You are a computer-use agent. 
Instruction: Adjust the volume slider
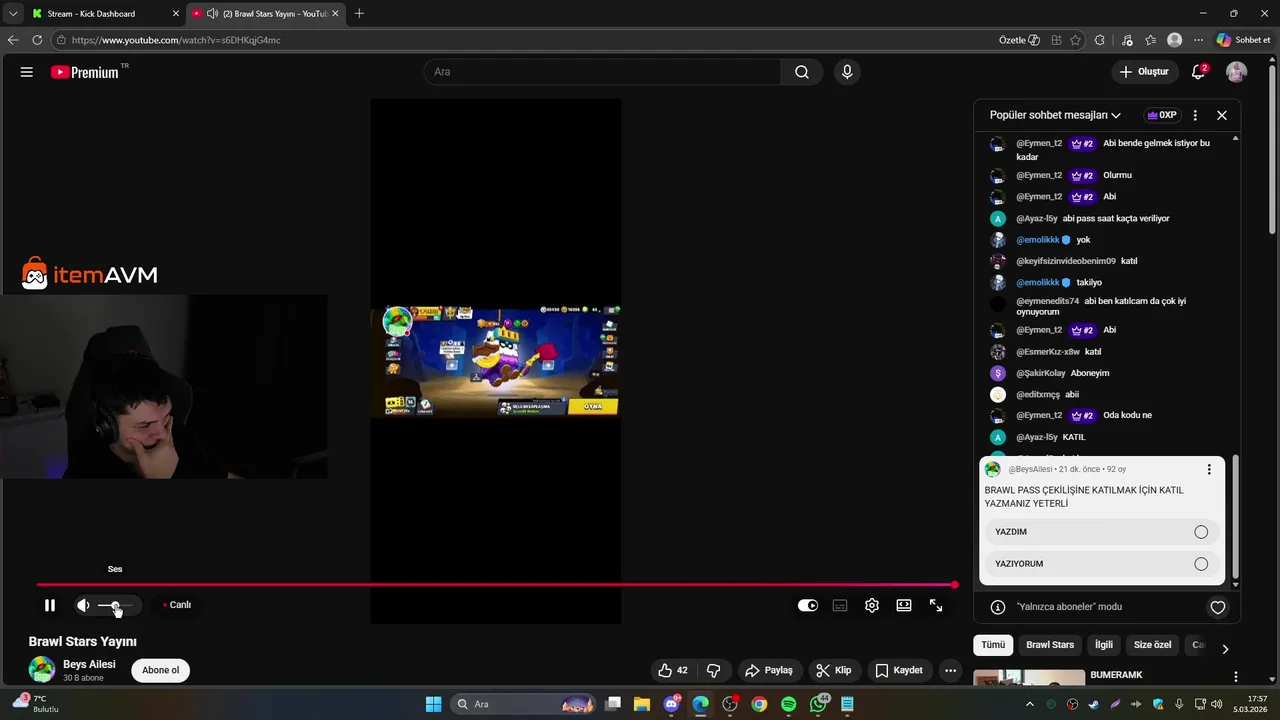point(116,605)
